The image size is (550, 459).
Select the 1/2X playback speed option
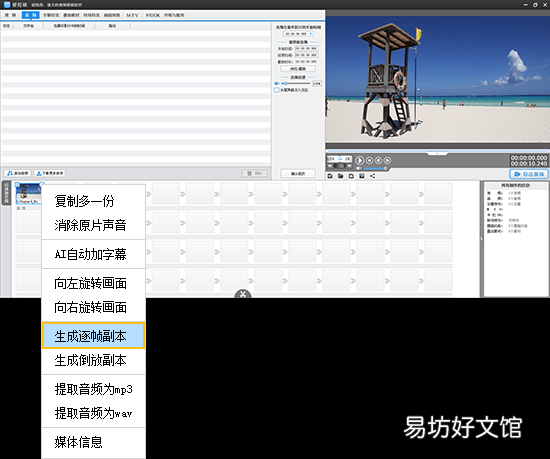coord(331,159)
